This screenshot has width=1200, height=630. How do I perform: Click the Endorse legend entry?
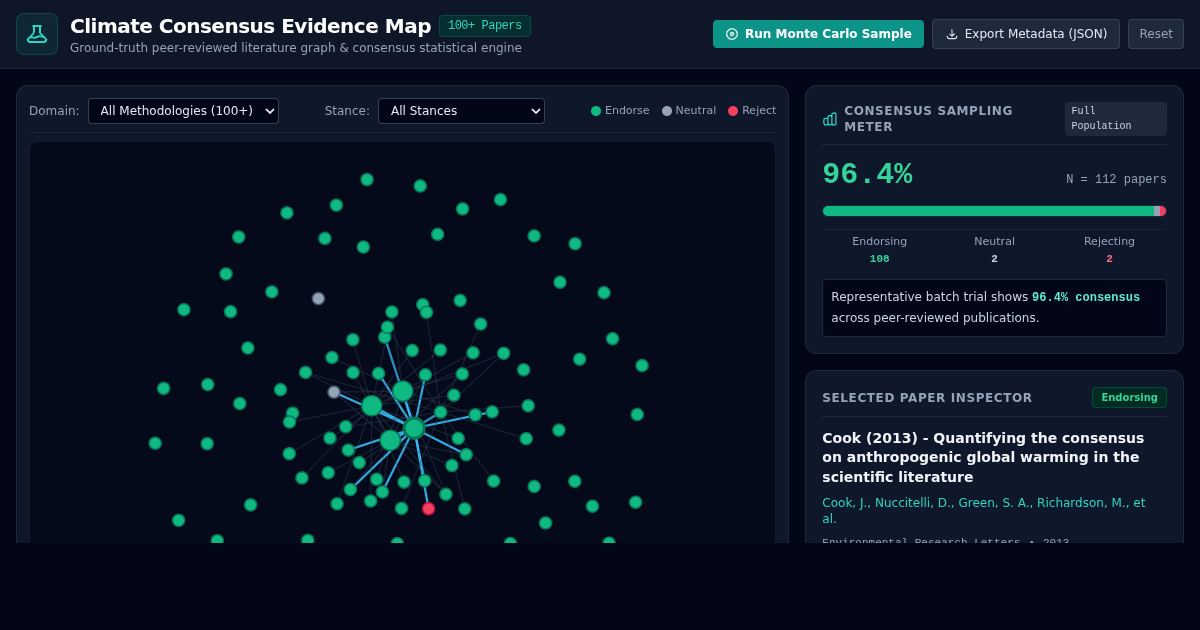click(620, 111)
